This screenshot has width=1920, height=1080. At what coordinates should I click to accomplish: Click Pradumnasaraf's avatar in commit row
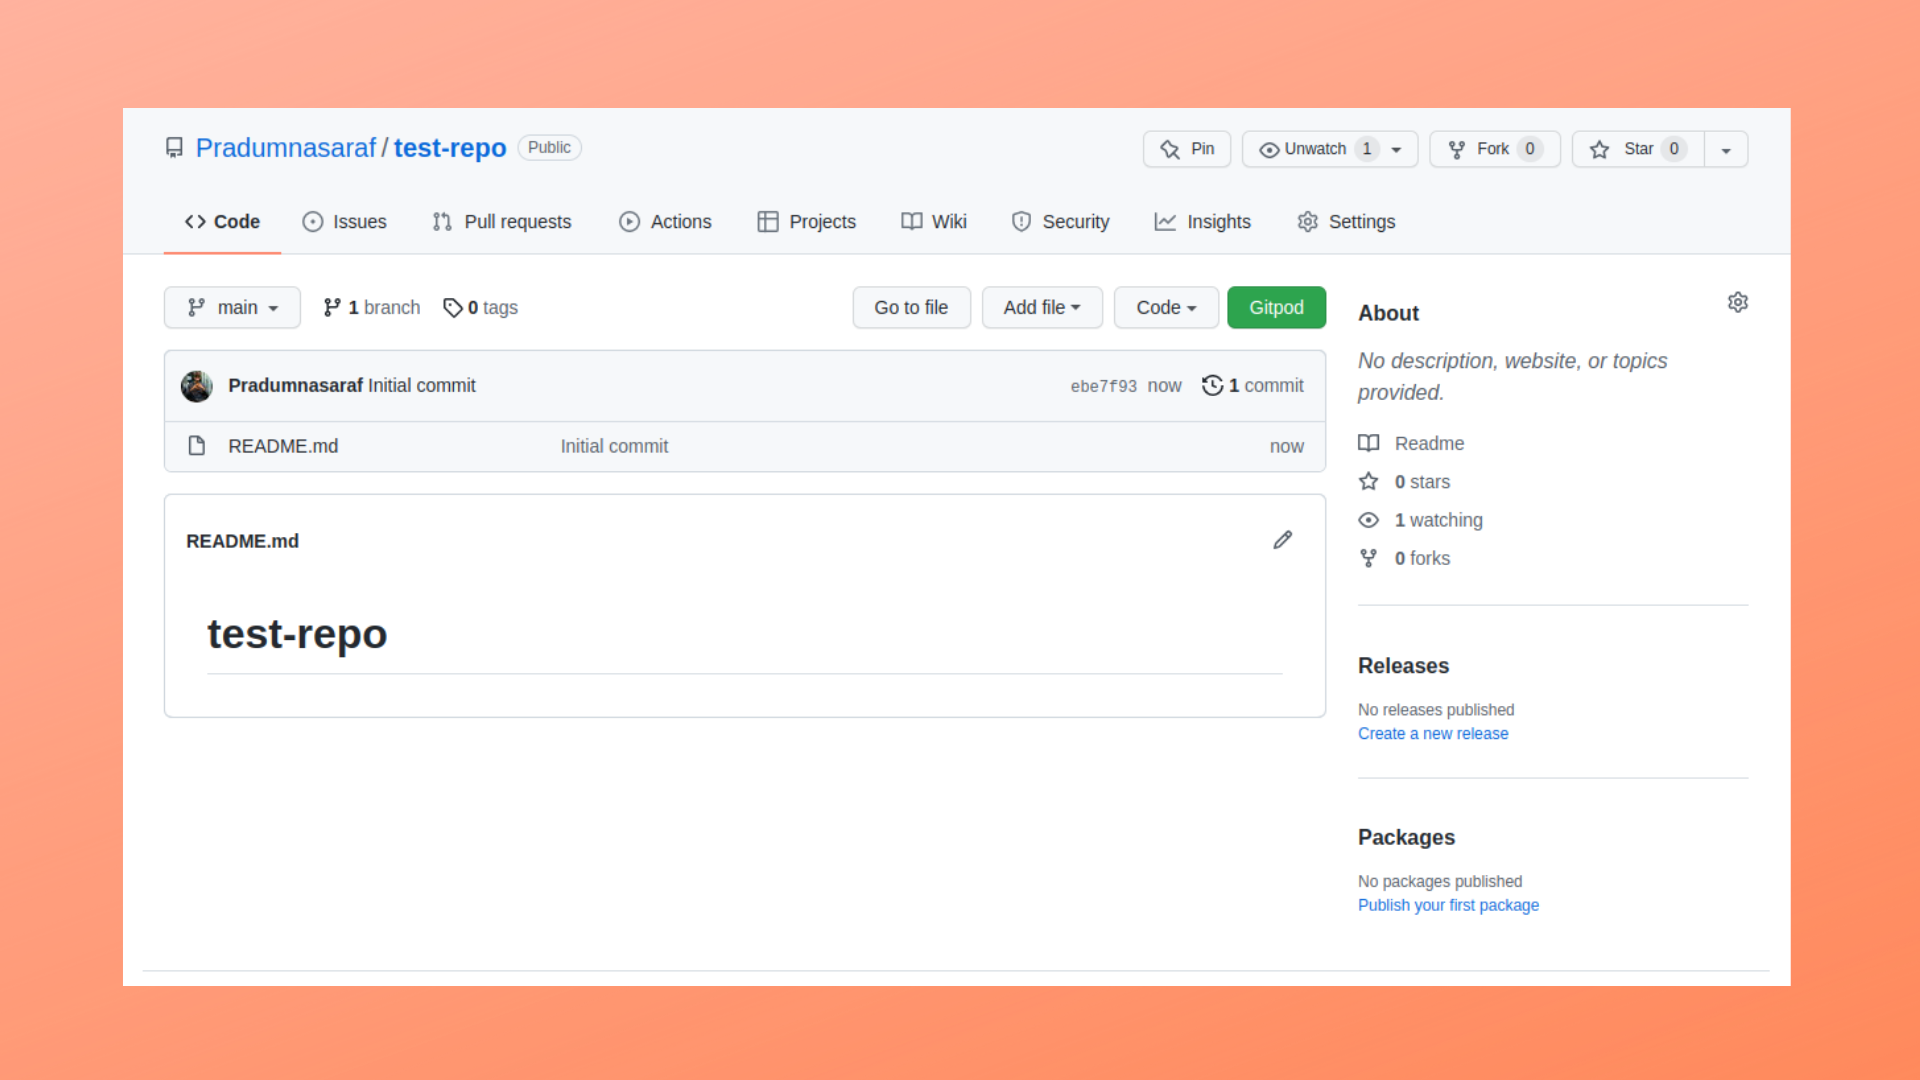click(196, 386)
